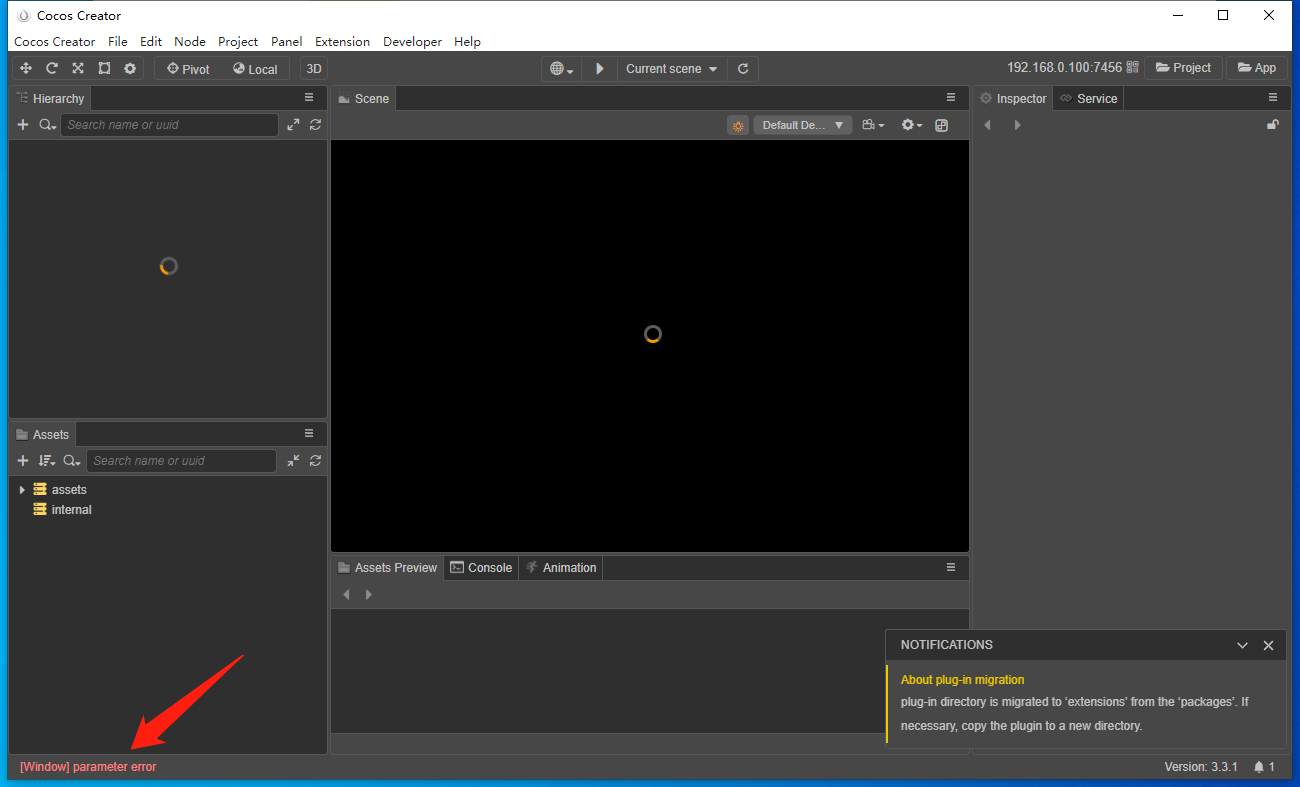Viewport: 1300px width, 787px height.
Task: Refresh the Assets panel
Action: click(x=315, y=461)
